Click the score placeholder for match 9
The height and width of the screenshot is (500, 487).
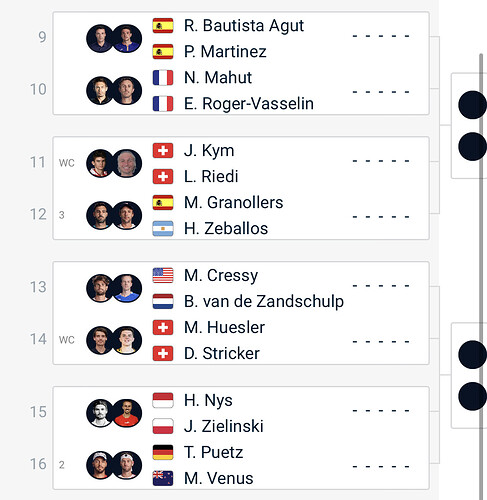click(x=381, y=36)
